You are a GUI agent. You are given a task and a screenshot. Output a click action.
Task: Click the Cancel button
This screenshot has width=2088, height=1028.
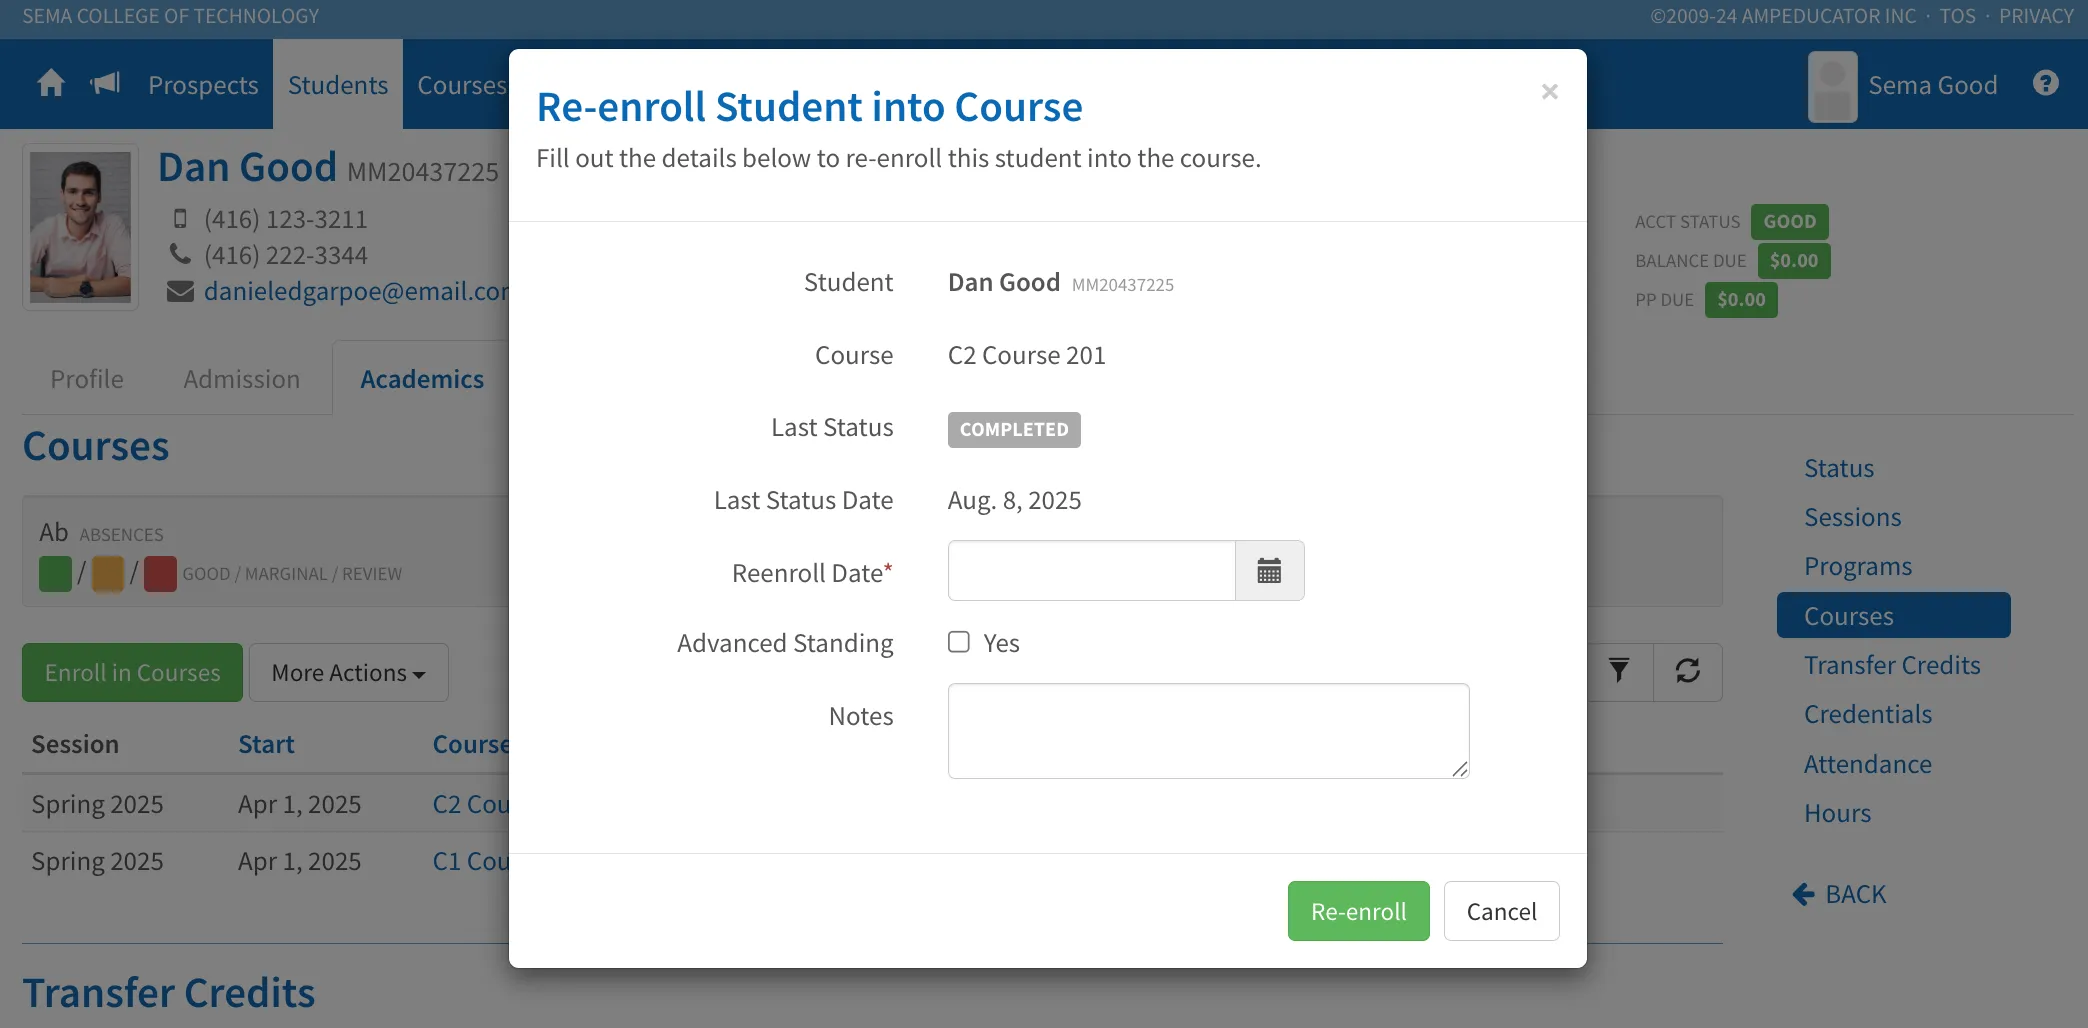point(1501,911)
